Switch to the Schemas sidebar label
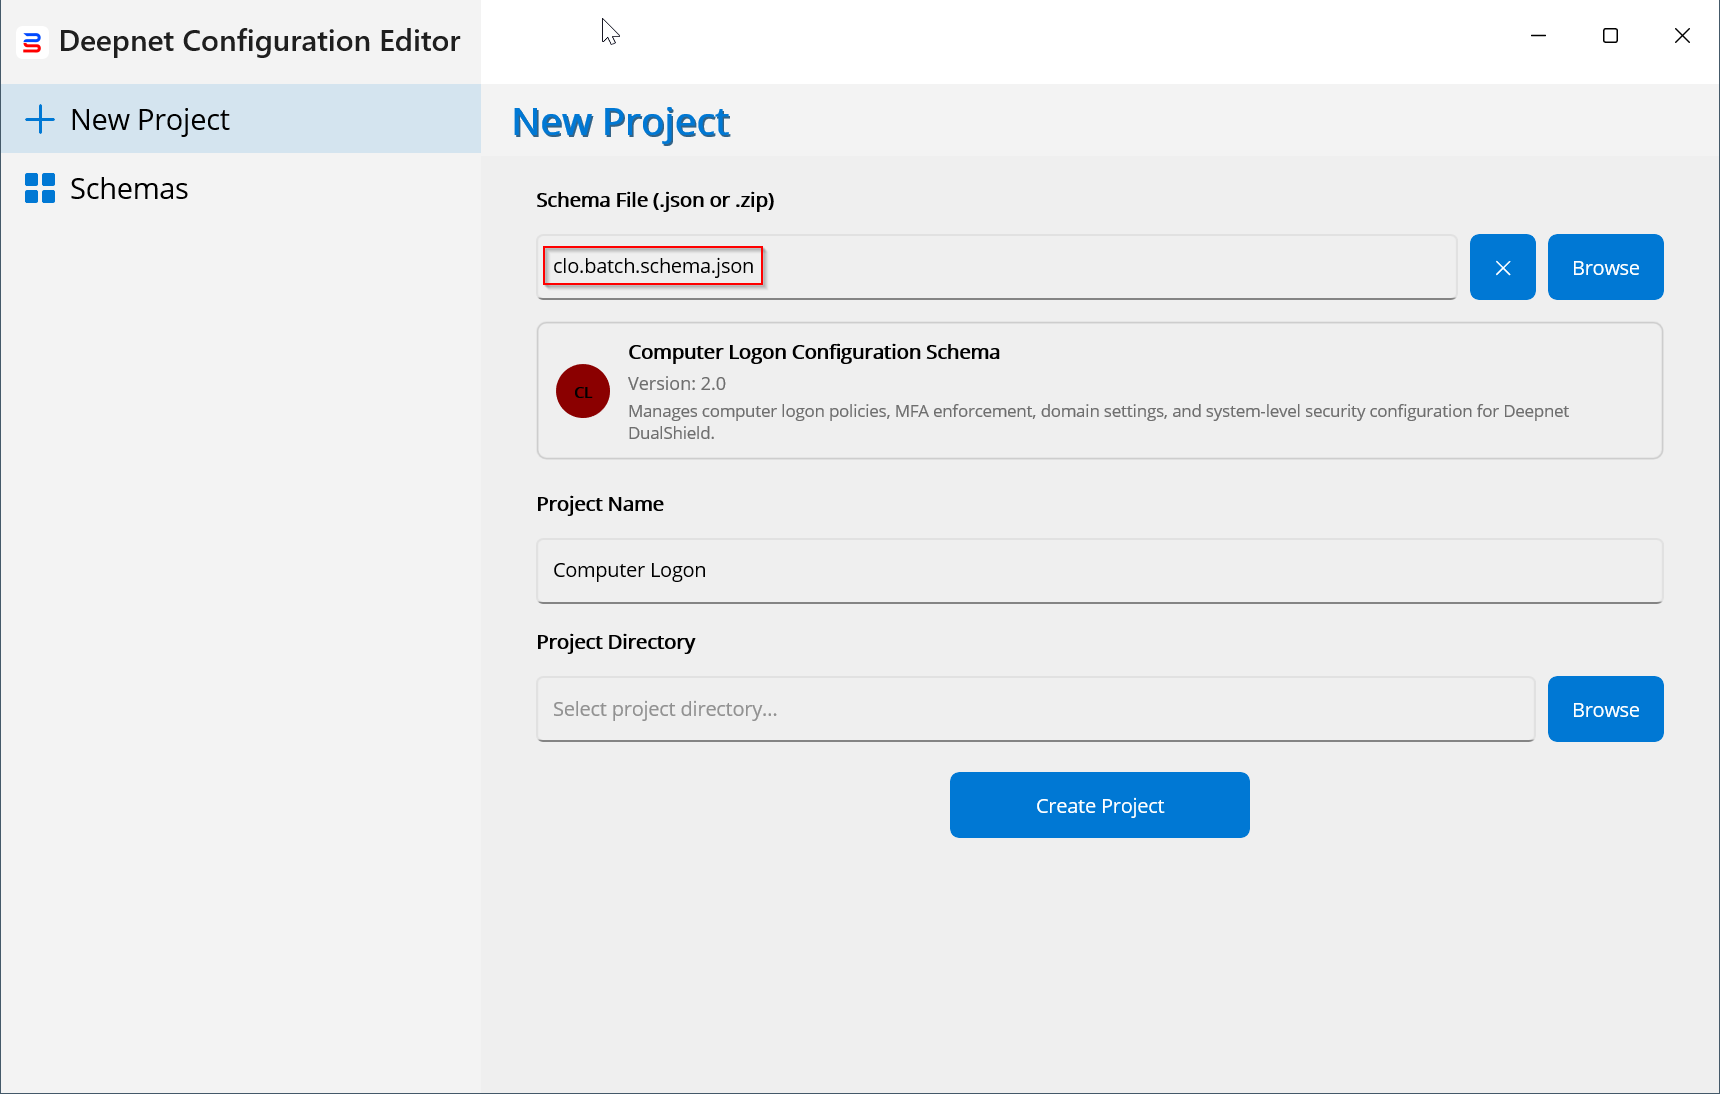Image resolution: width=1720 pixels, height=1094 pixels. click(x=129, y=189)
